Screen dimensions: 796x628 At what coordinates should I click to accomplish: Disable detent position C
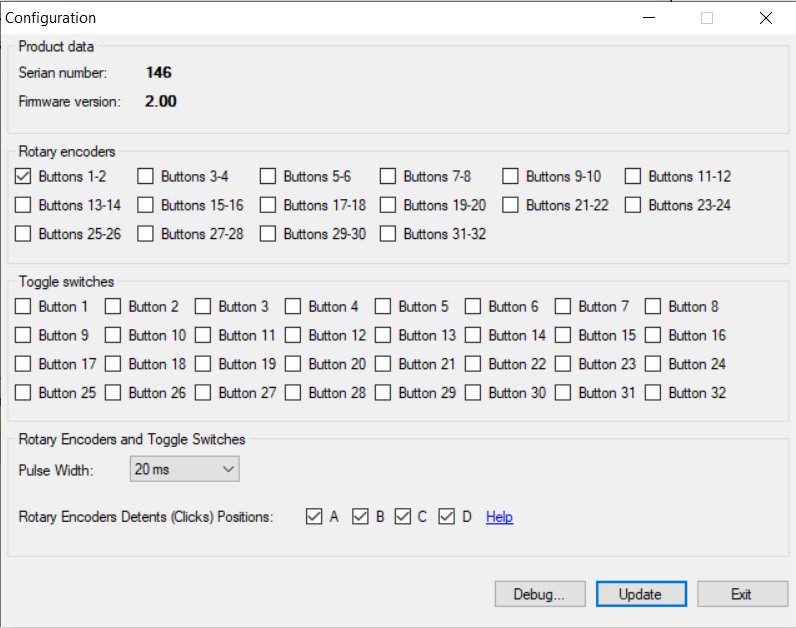click(x=403, y=517)
